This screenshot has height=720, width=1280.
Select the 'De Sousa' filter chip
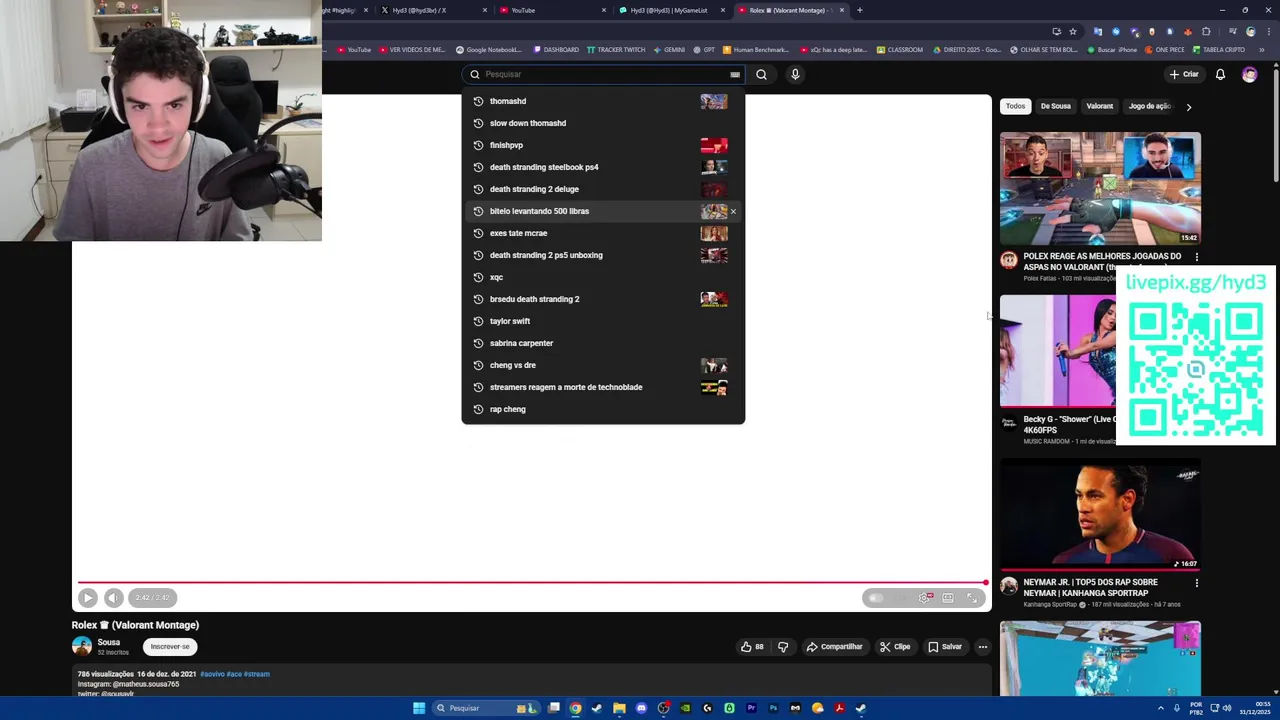click(x=1055, y=106)
